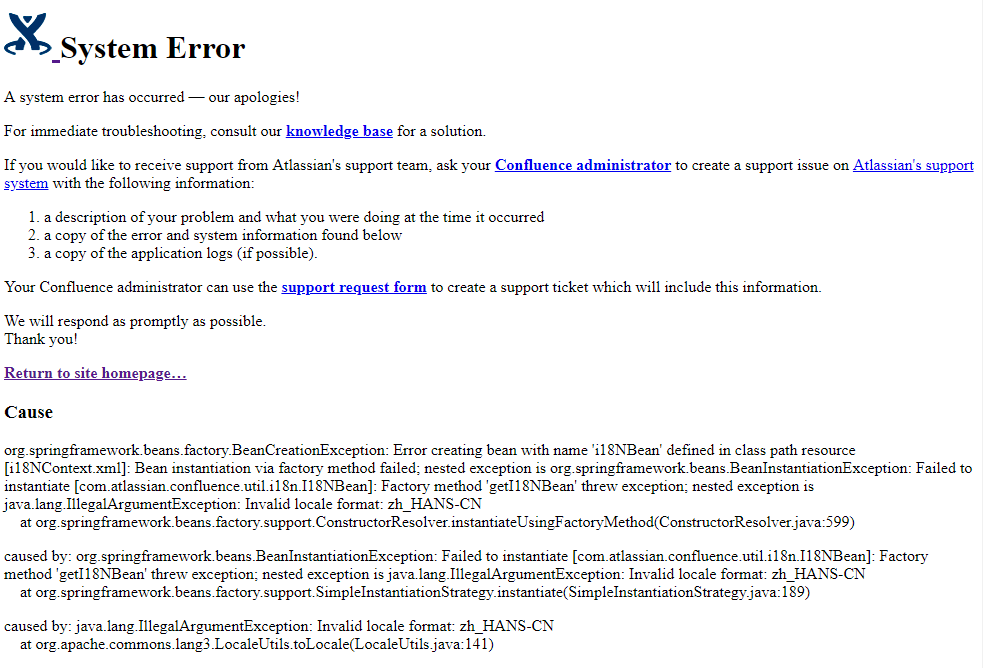Open the knowledge base link
This screenshot has height=668, width=983.
(x=339, y=131)
